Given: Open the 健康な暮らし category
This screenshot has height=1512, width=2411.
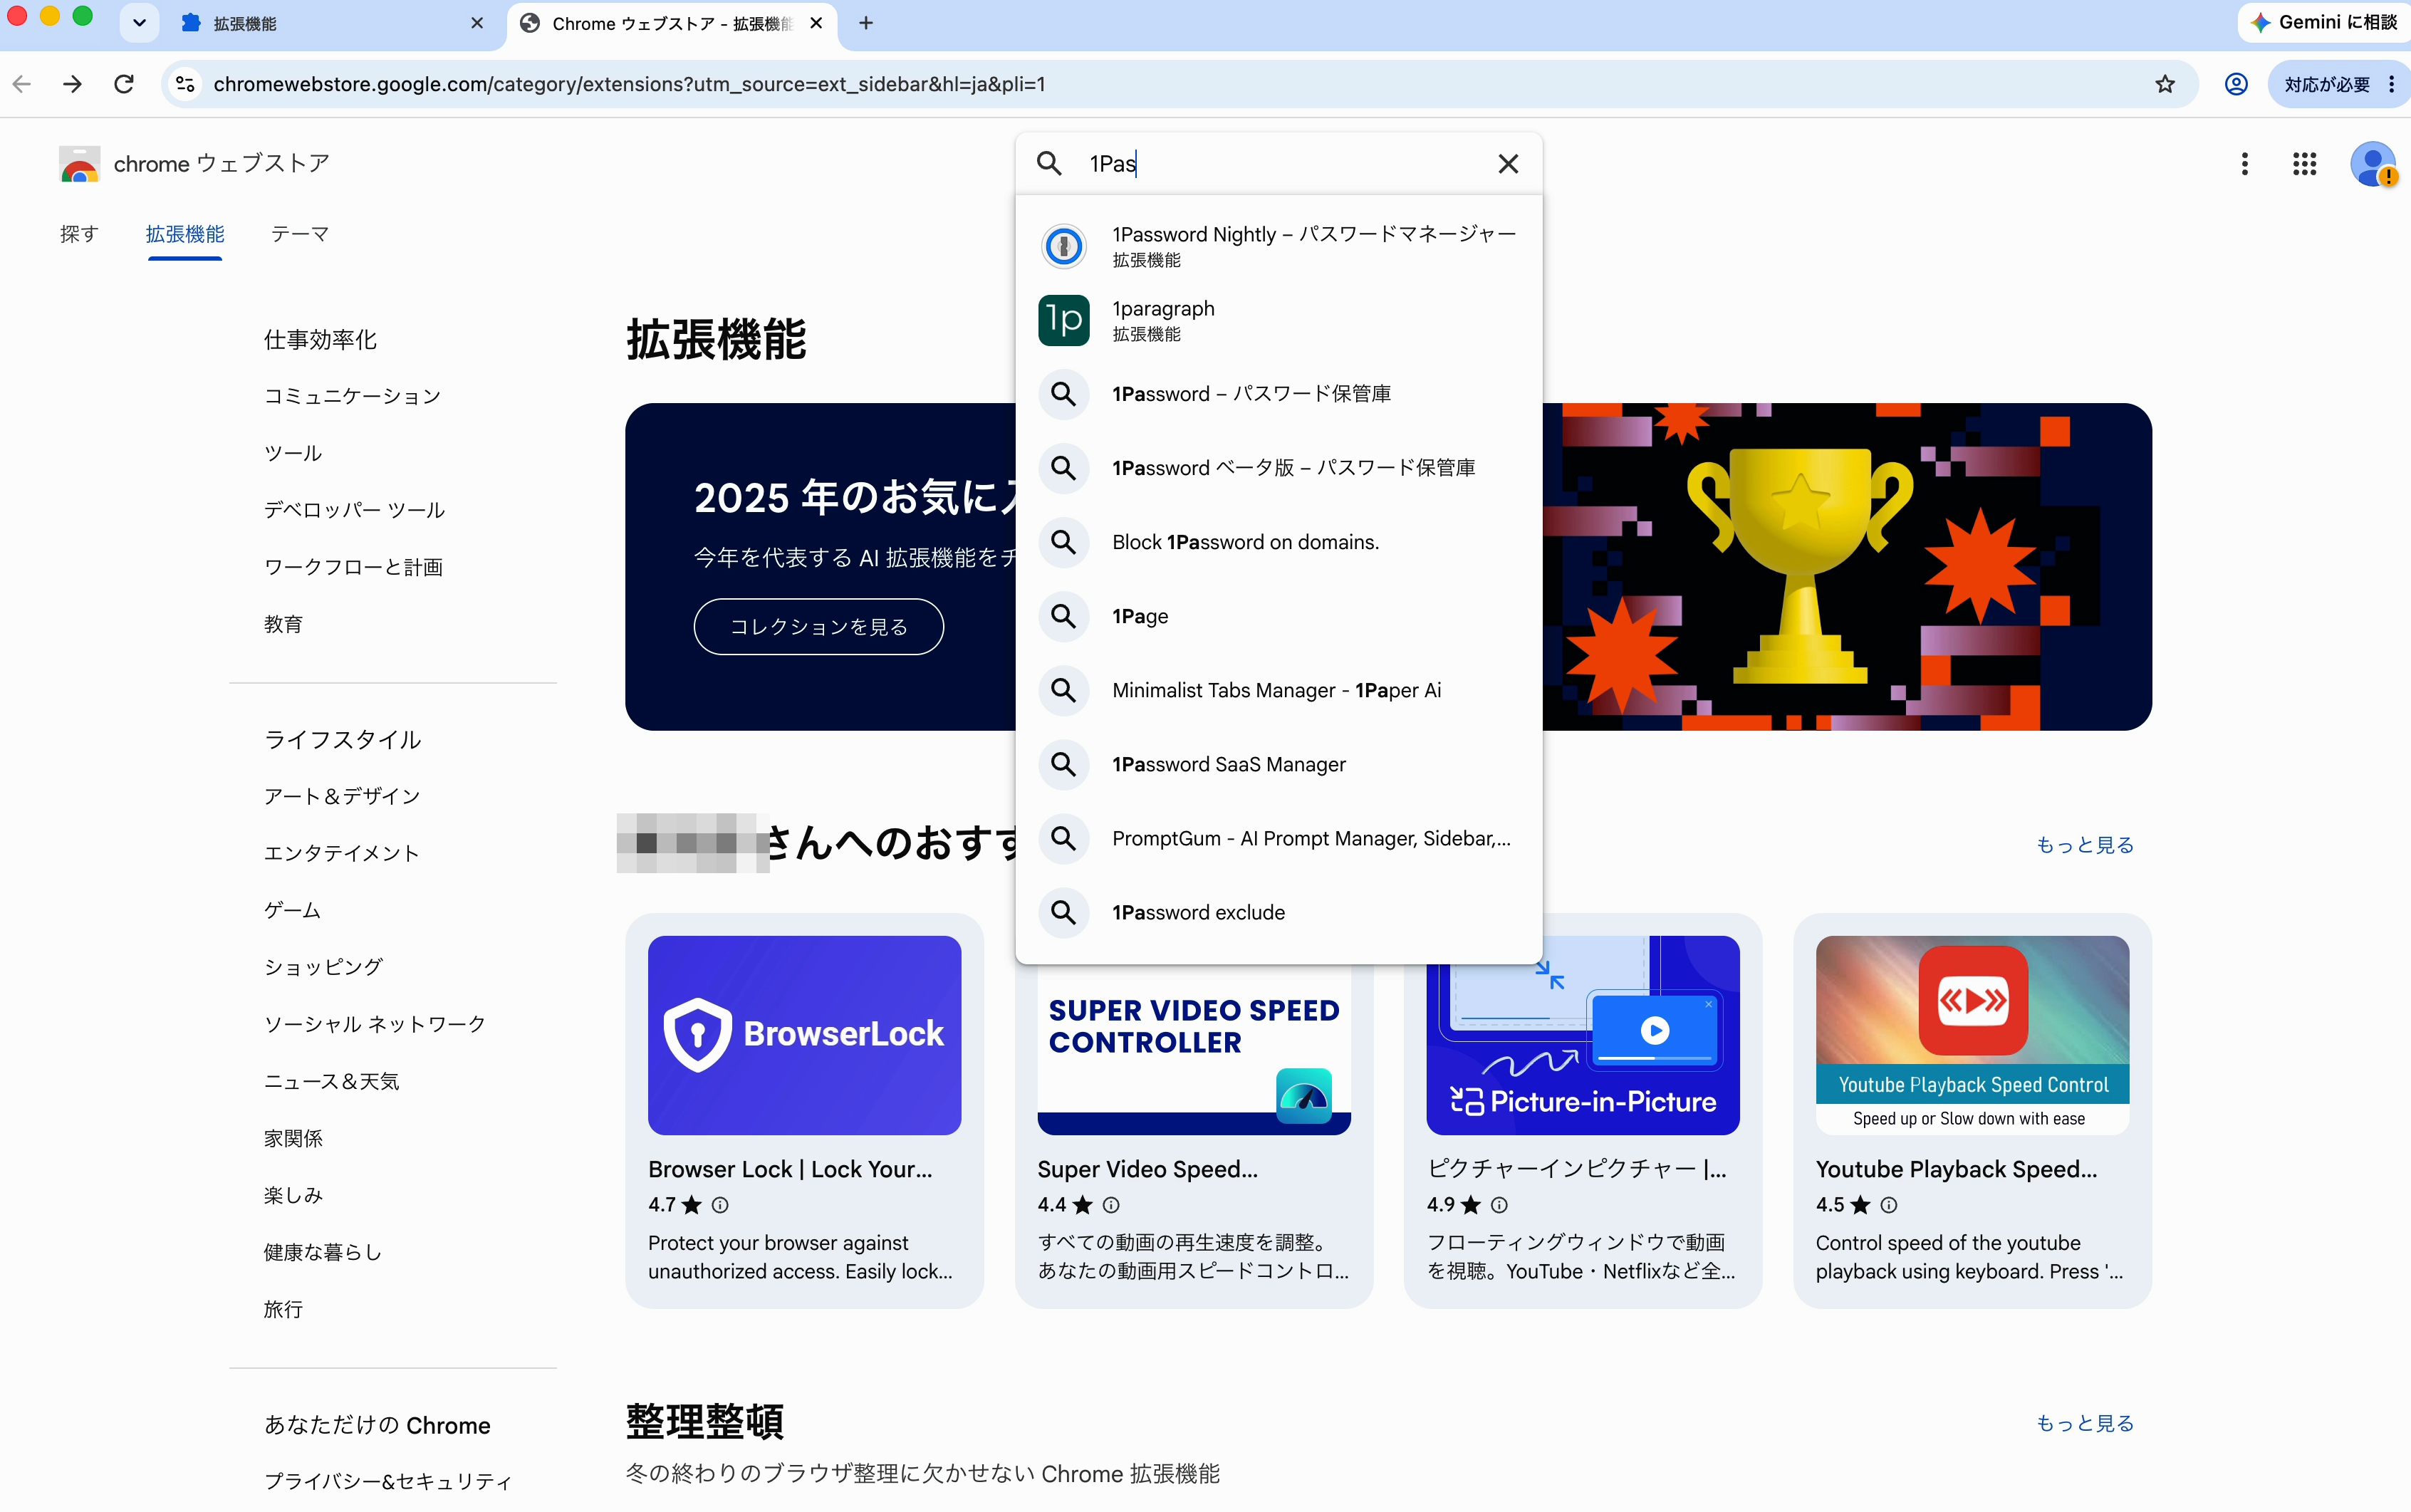Looking at the screenshot, I should [x=322, y=1252].
